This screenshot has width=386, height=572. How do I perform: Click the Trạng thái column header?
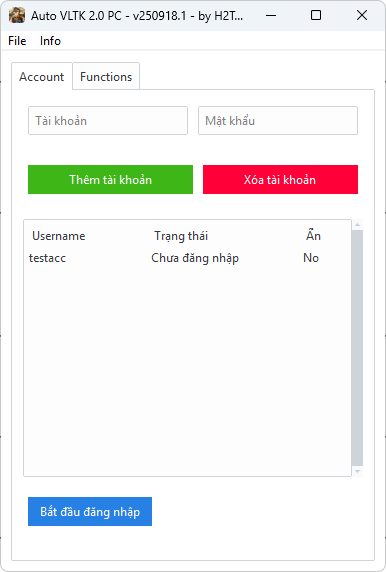[x=181, y=236]
